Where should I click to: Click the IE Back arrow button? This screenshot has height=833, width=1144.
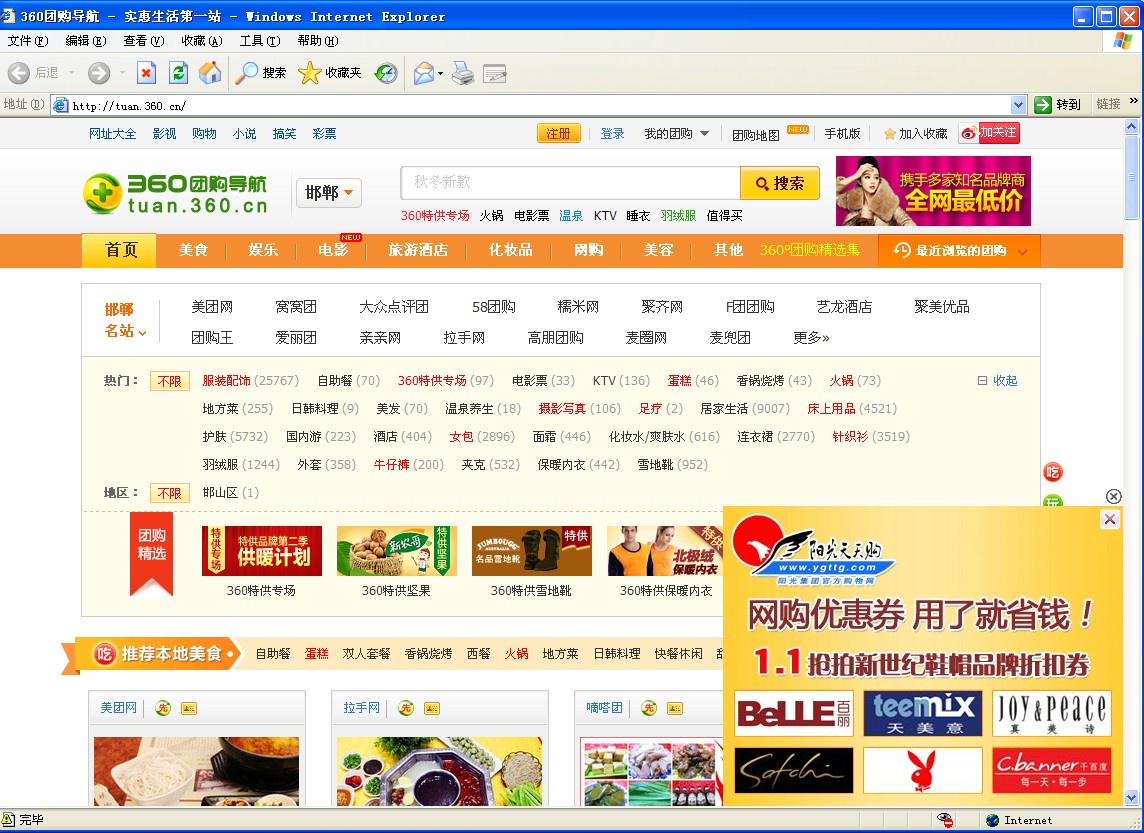[x=19, y=73]
